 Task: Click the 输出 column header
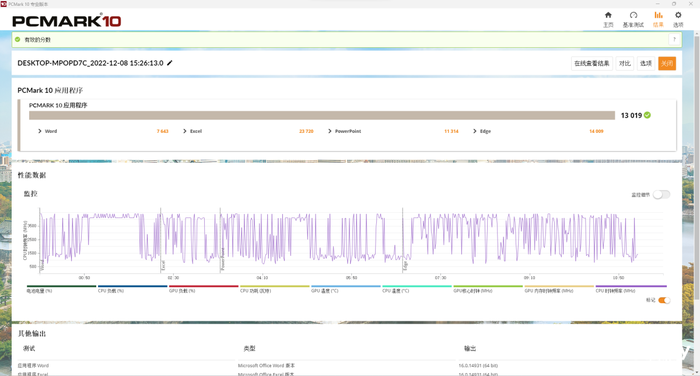point(470,348)
